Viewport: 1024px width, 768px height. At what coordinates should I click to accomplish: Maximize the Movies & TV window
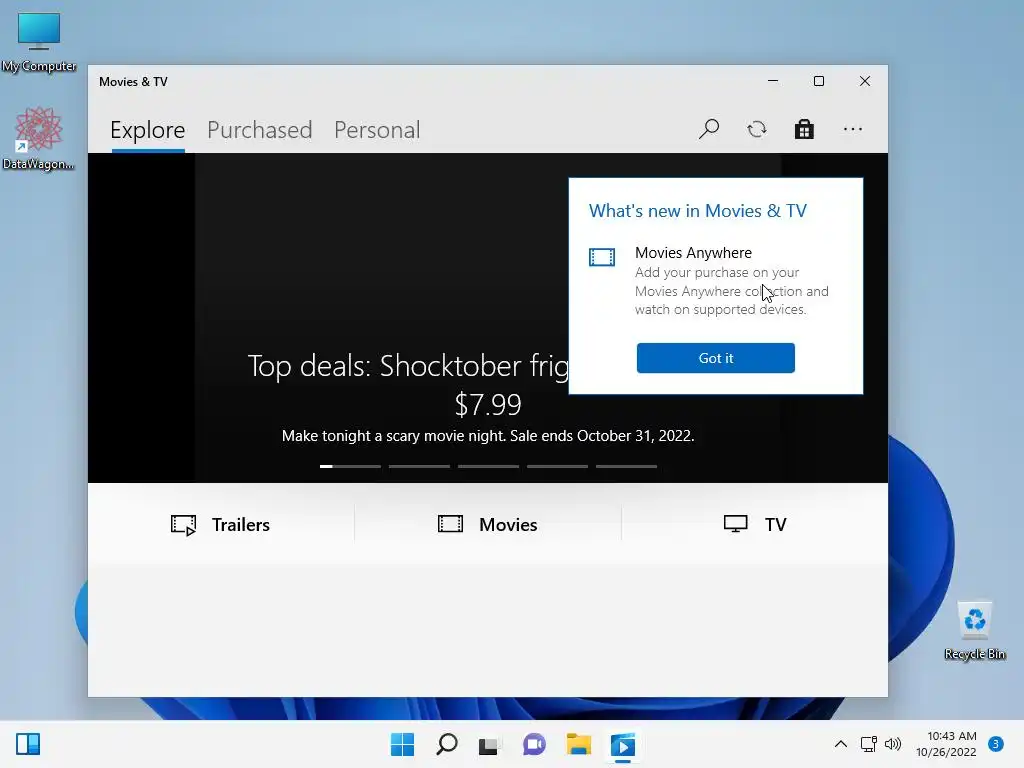pyautogui.click(x=819, y=81)
